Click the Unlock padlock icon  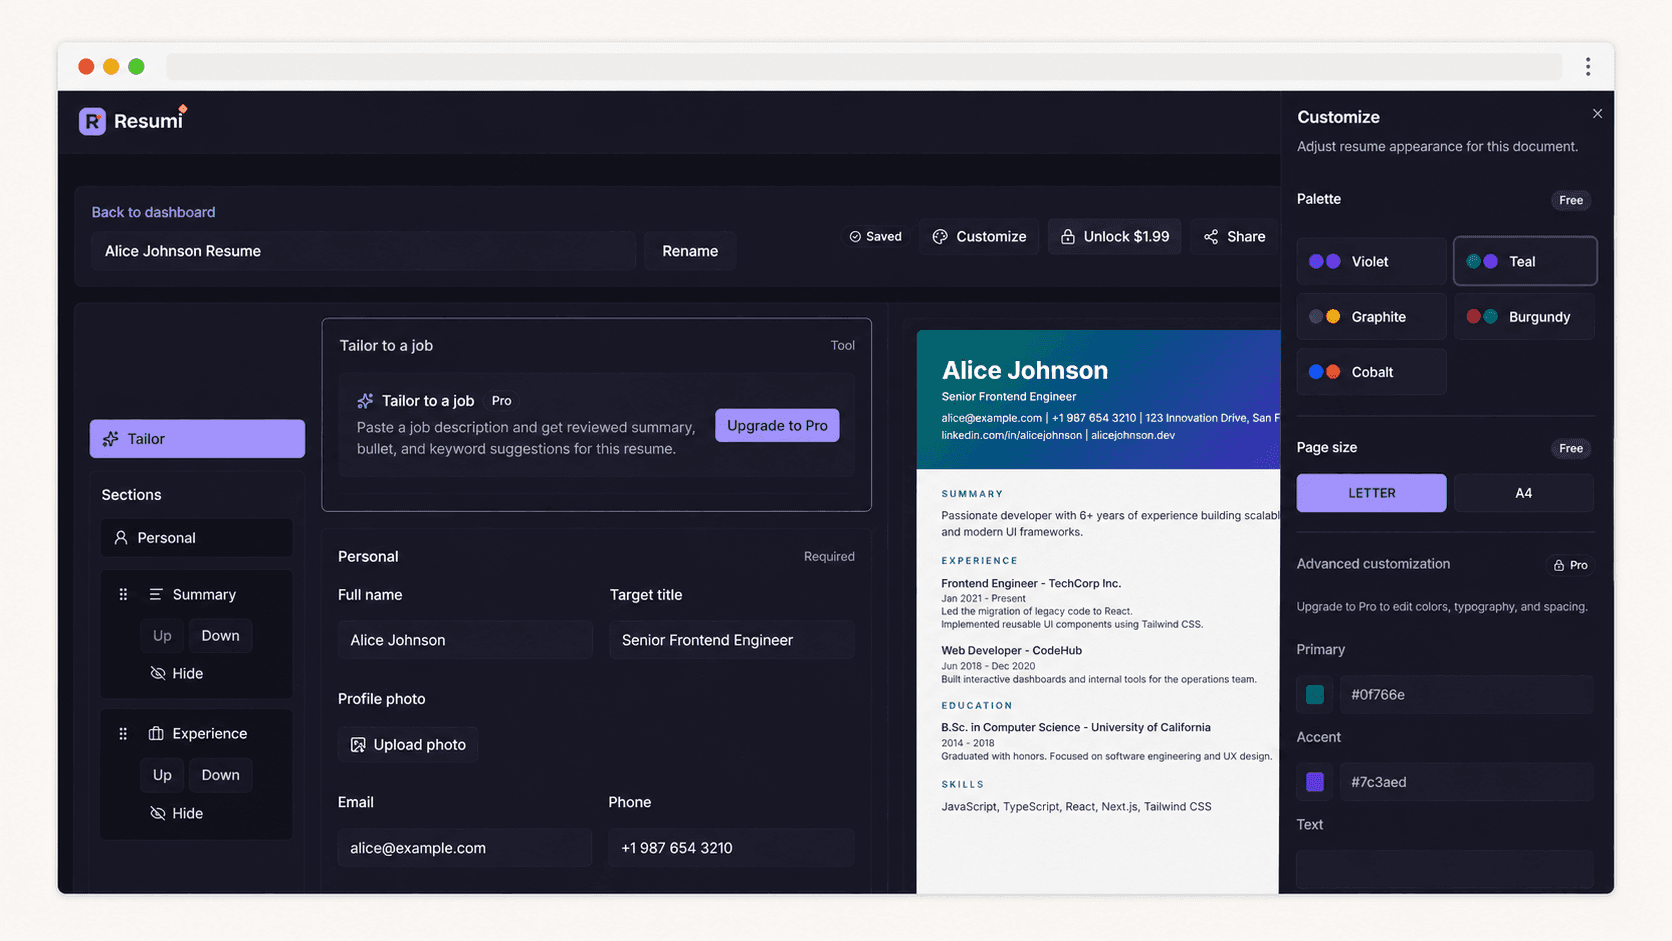(x=1068, y=237)
